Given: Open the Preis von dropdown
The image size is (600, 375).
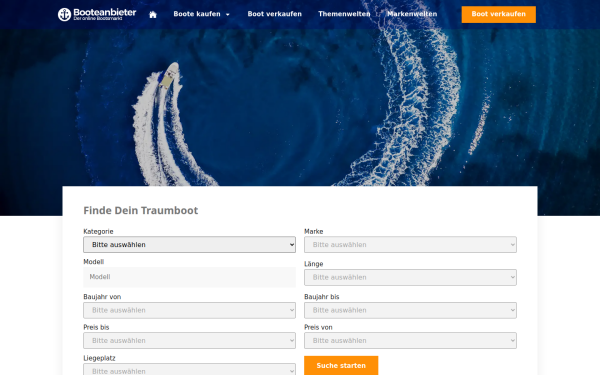Looking at the screenshot, I should tap(410, 341).
